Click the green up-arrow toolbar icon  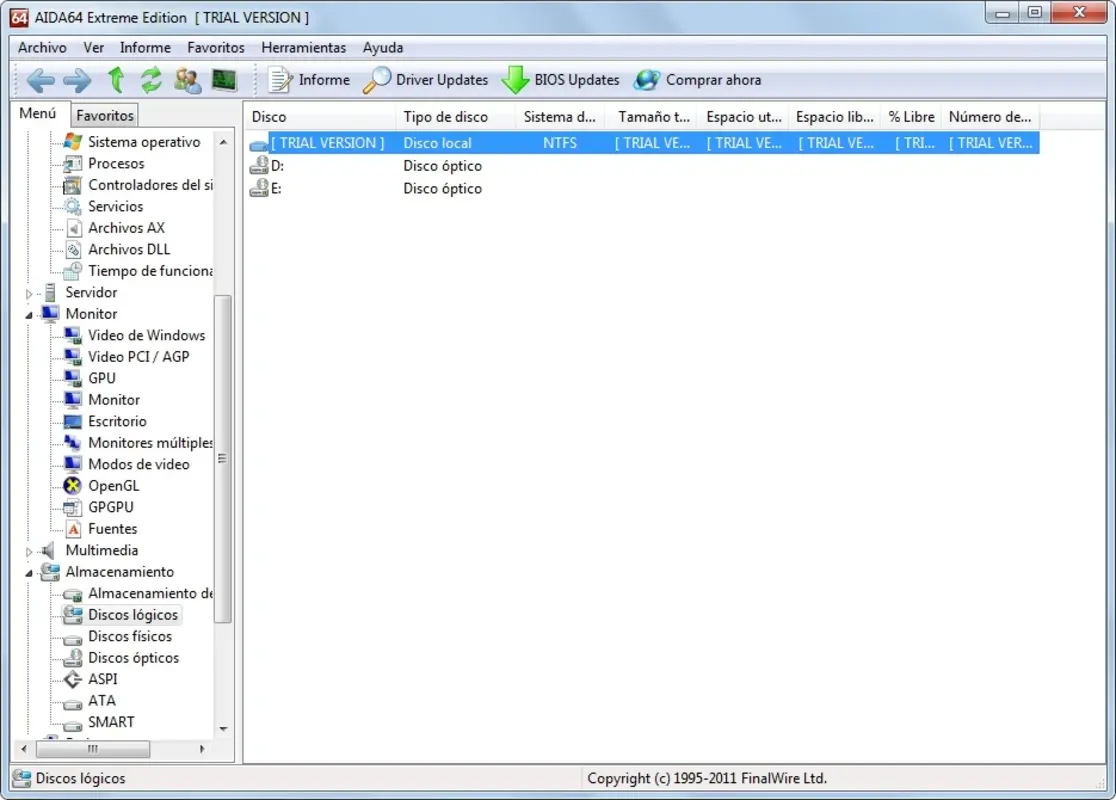117,80
